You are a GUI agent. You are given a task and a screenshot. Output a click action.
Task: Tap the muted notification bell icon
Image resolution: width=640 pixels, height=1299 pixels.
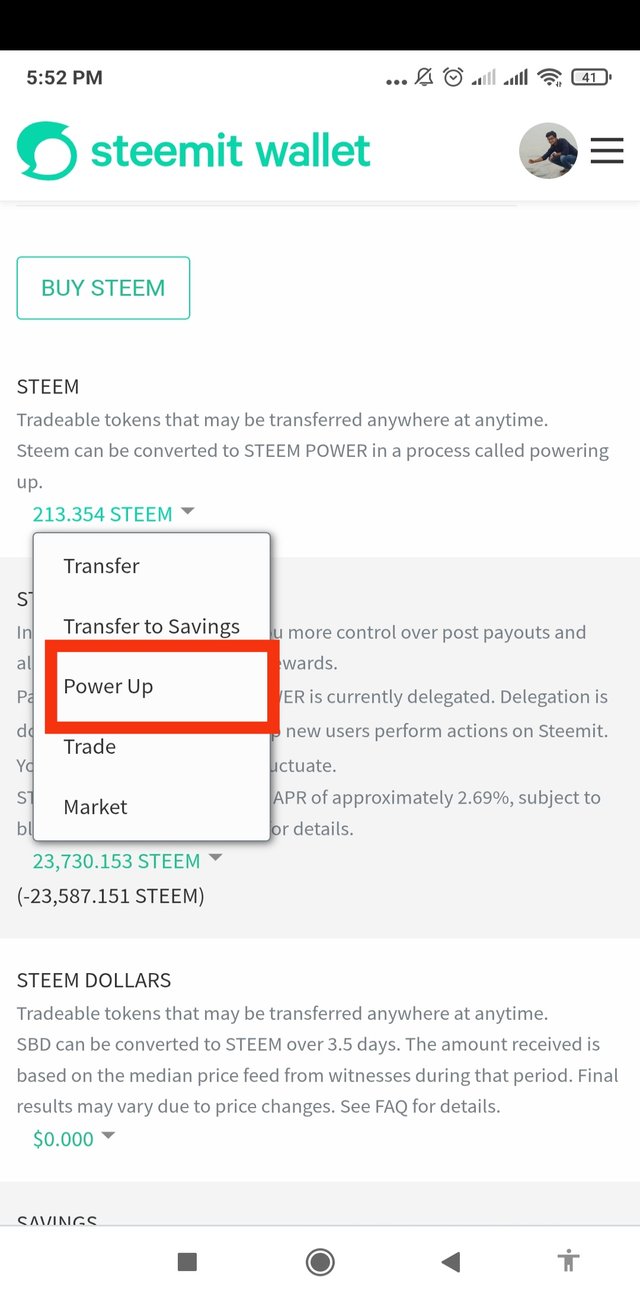[x=424, y=77]
